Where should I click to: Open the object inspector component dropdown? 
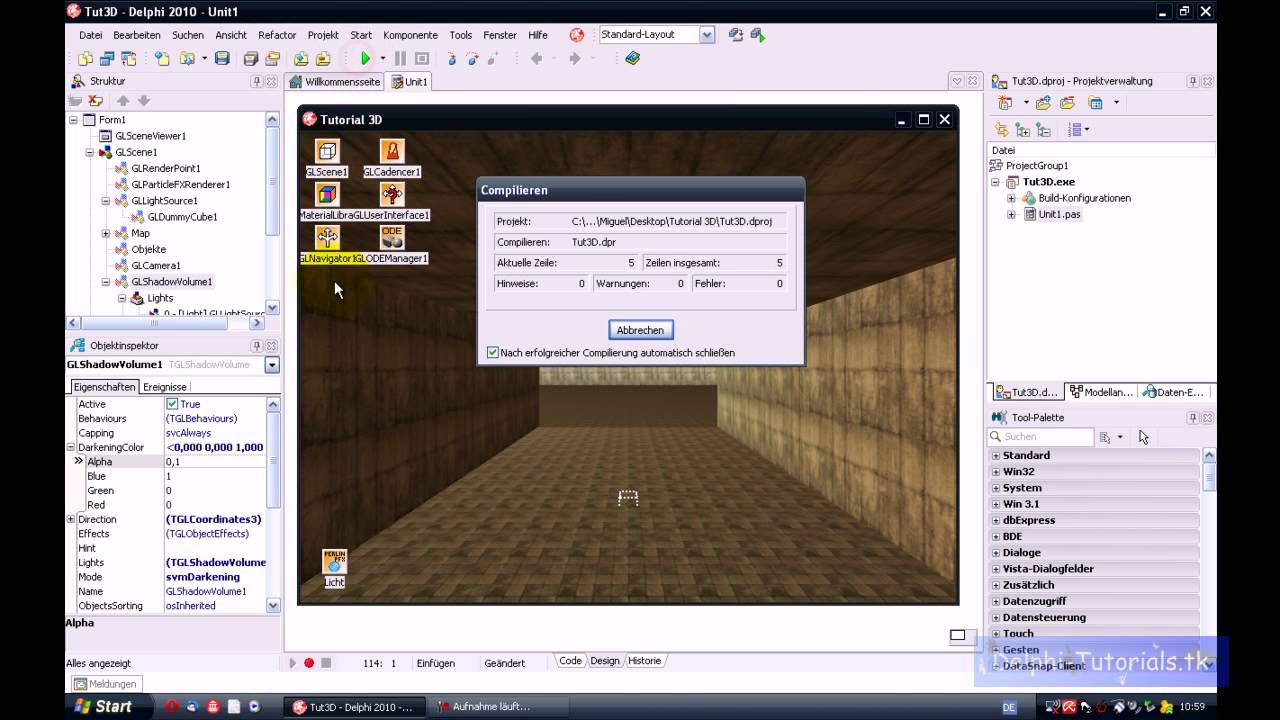(x=272, y=365)
